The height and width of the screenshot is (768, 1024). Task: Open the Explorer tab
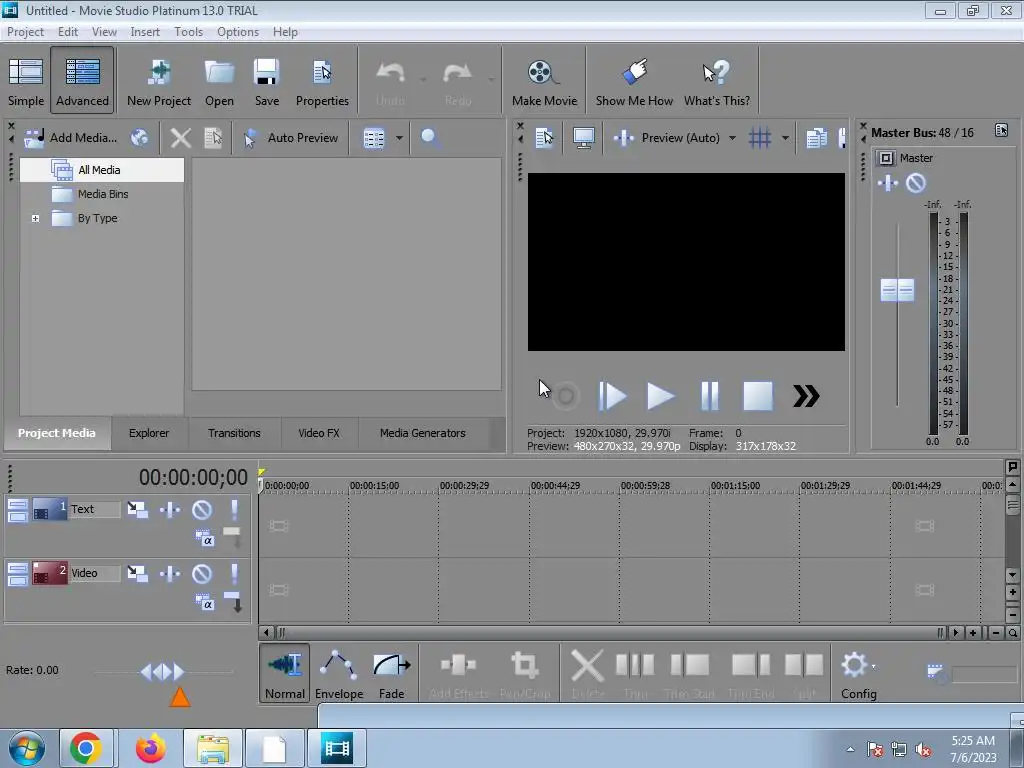point(149,433)
